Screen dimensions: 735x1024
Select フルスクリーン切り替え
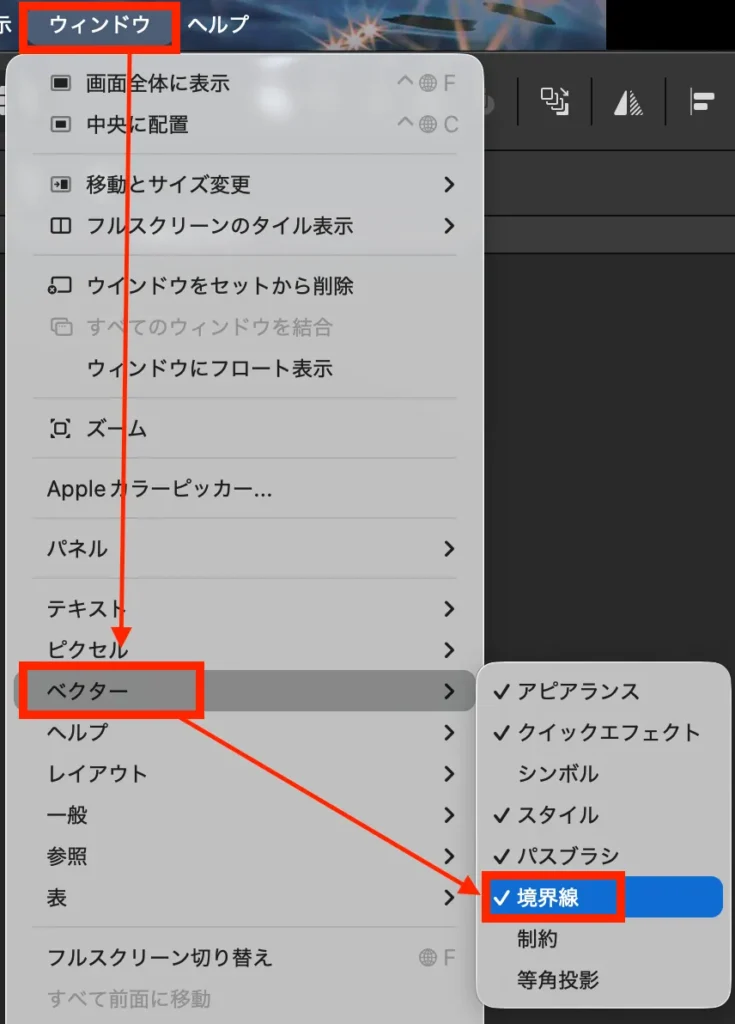tap(159, 957)
